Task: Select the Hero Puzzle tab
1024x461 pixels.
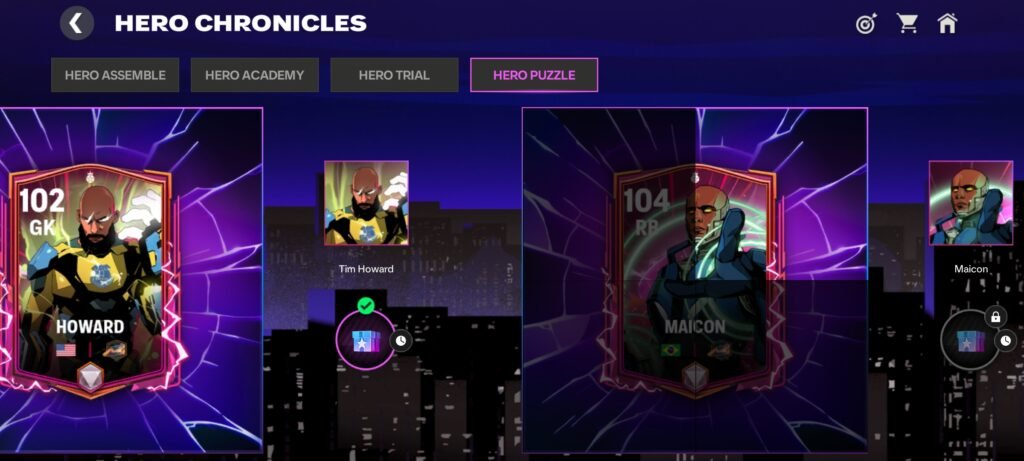Action: pyautogui.click(x=534, y=75)
